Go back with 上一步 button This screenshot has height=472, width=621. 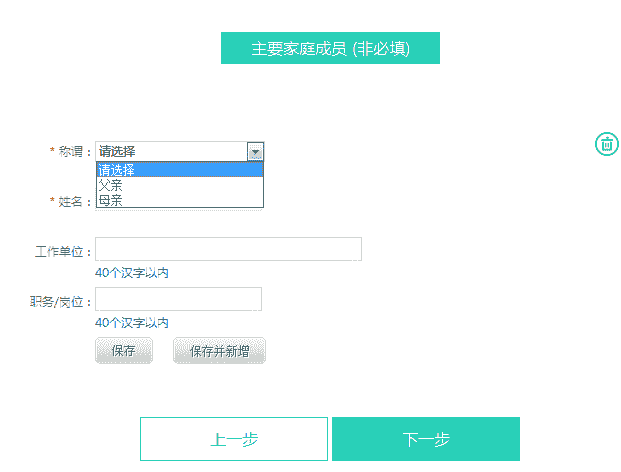click(234, 439)
